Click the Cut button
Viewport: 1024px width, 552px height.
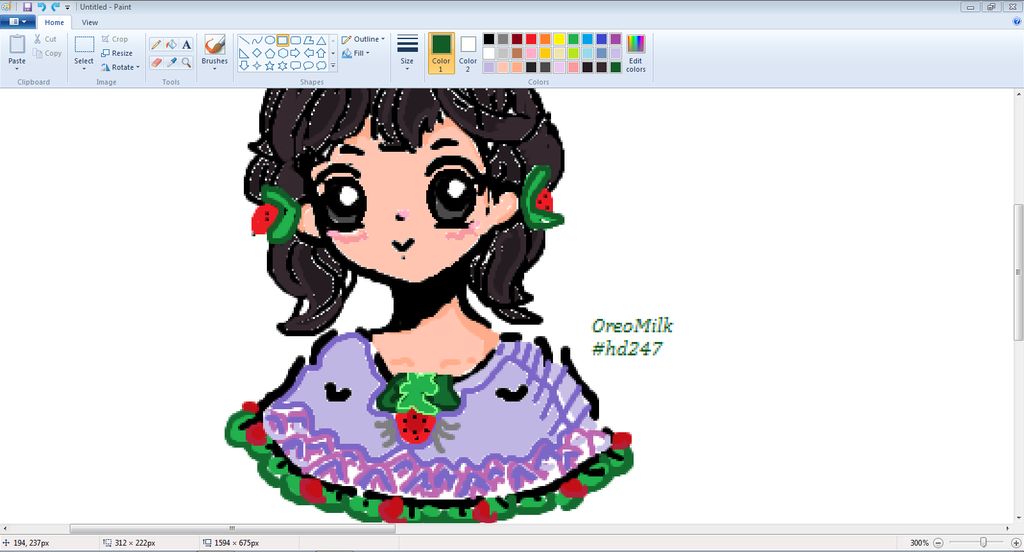45,39
